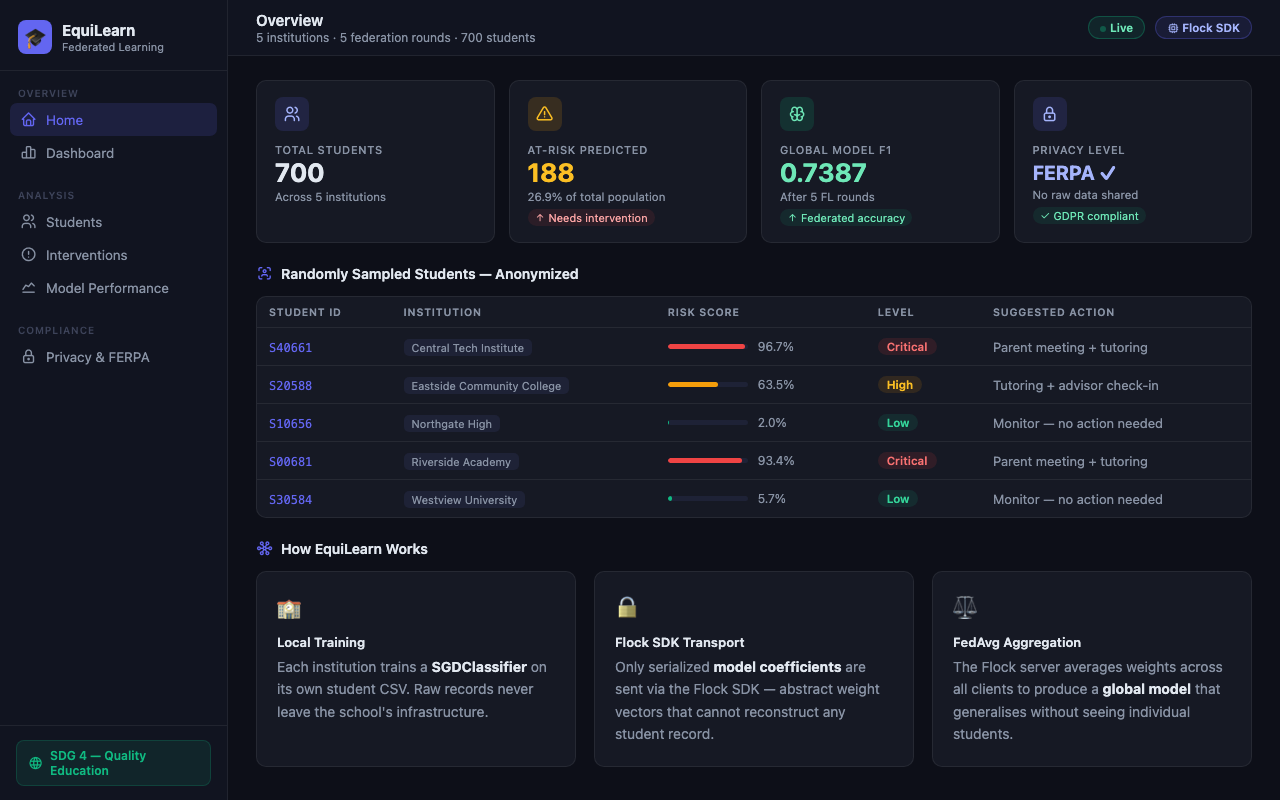
Task: Click the SDG 4 — Quality Education badge
Action: [113, 763]
